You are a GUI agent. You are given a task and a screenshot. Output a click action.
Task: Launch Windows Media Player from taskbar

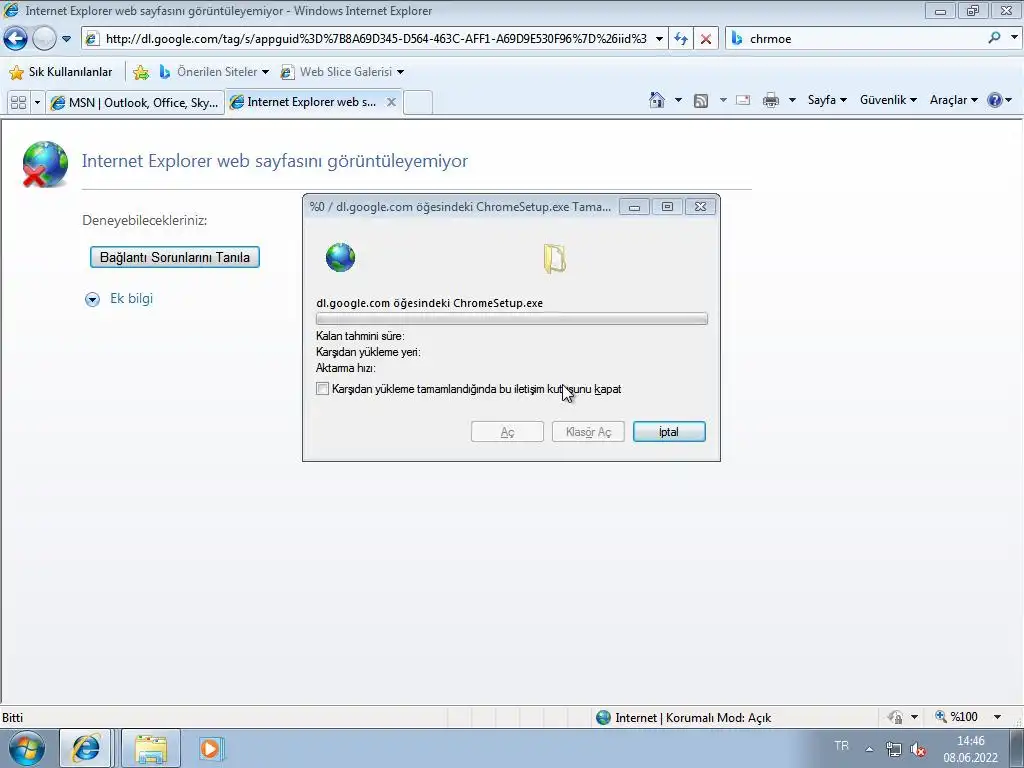(x=211, y=748)
